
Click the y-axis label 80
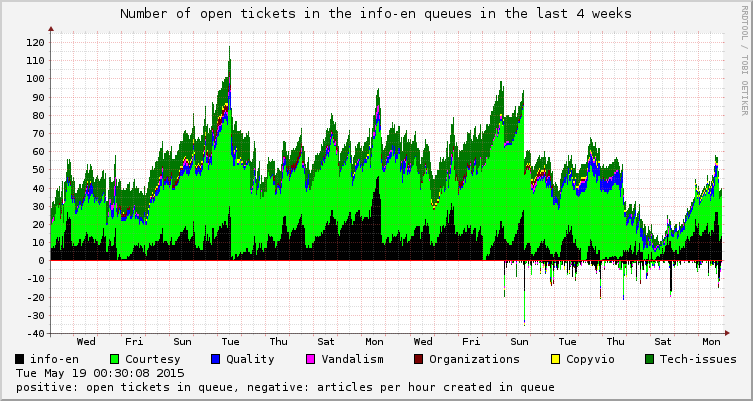37,115
